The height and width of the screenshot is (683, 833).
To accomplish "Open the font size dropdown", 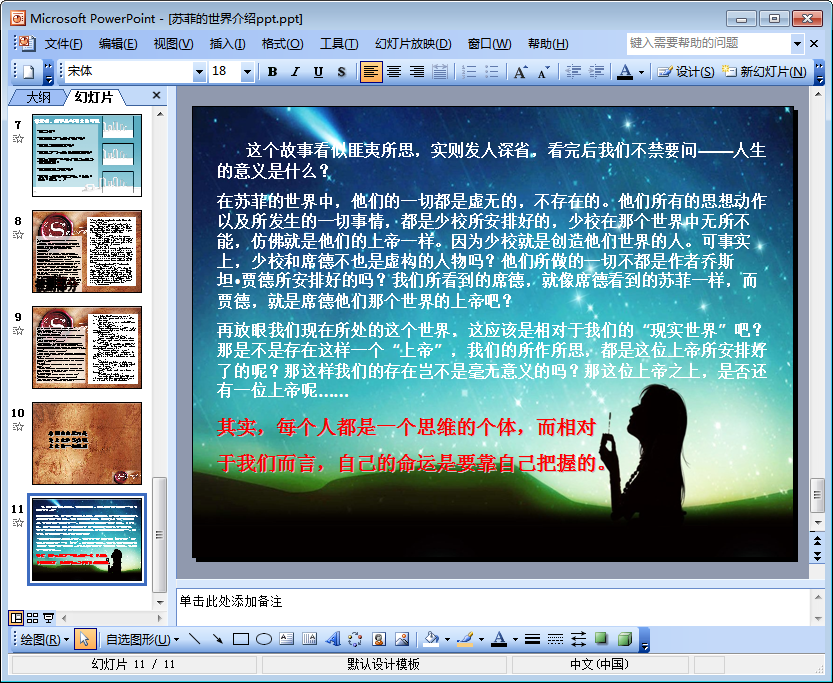I will (x=247, y=72).
